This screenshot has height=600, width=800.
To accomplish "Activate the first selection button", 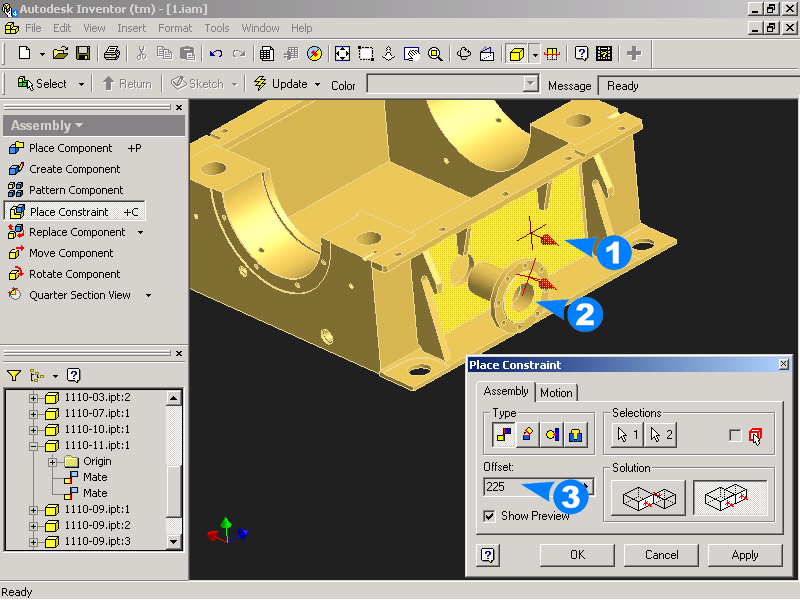I will [628, 435].
